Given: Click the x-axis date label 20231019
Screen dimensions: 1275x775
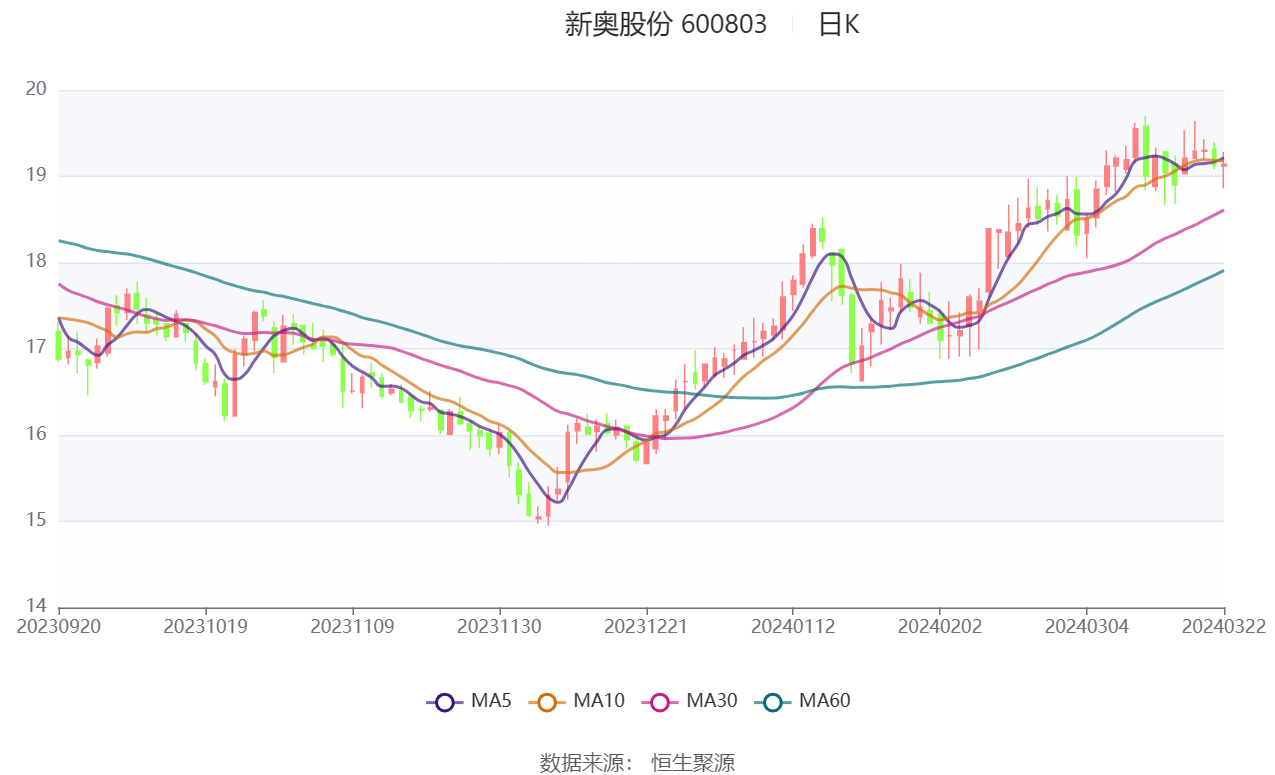Looking at the screenshot, I should point(206,627).
